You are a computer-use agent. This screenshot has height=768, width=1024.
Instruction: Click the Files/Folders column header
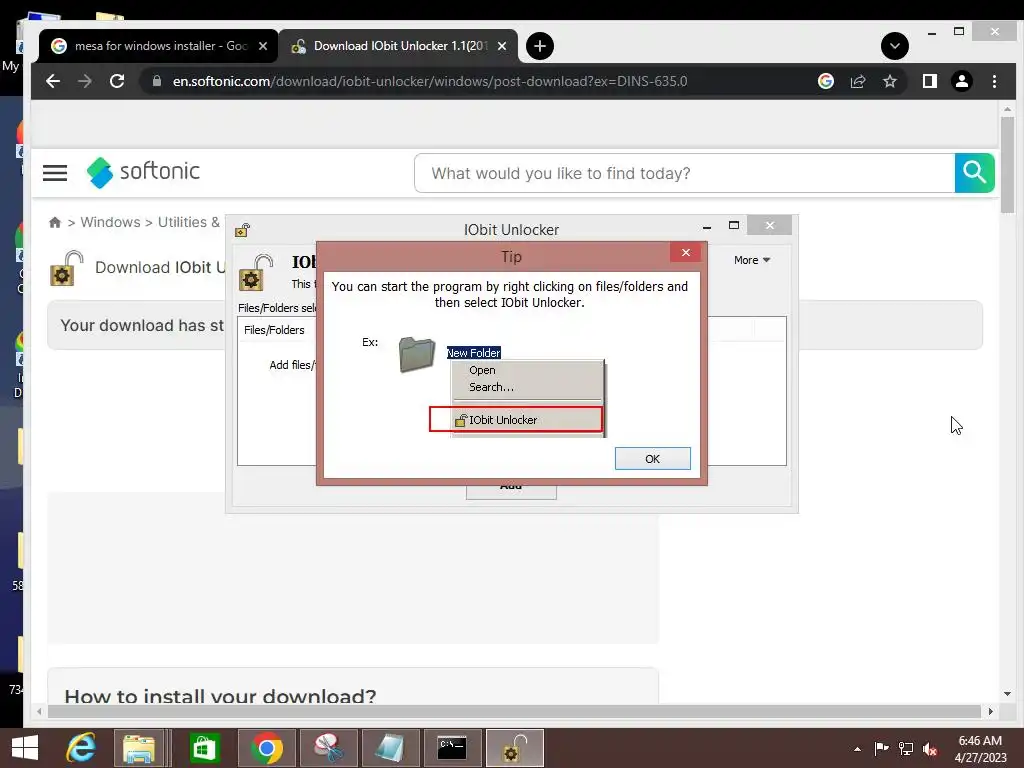(x=274, y=330)
